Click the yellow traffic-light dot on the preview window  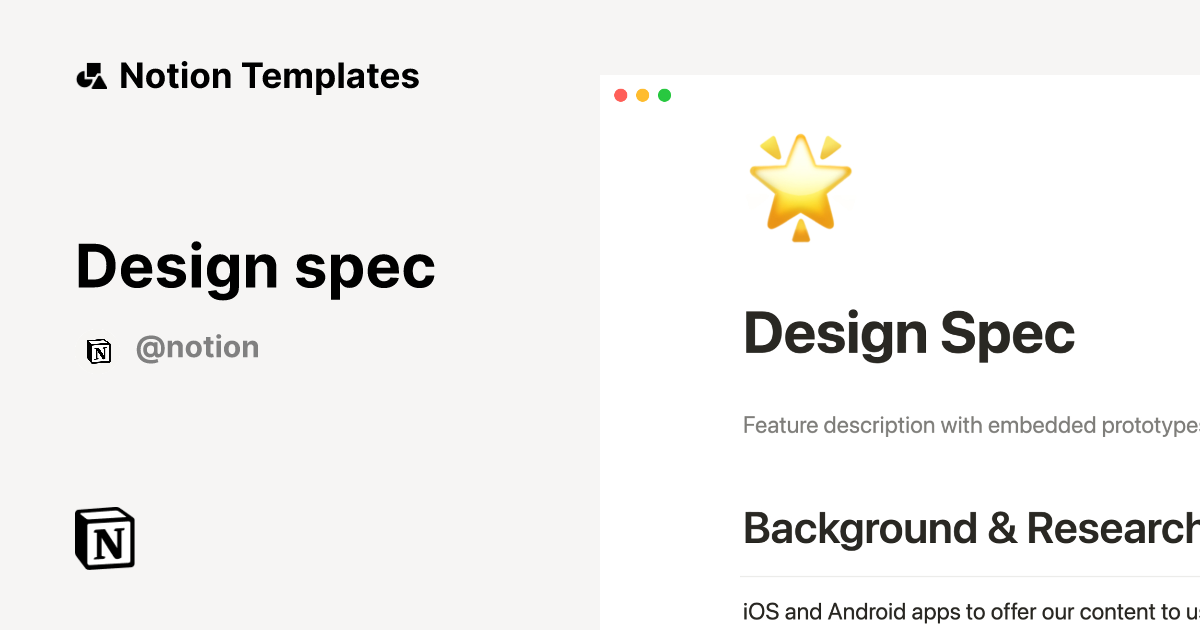point(642,94)
